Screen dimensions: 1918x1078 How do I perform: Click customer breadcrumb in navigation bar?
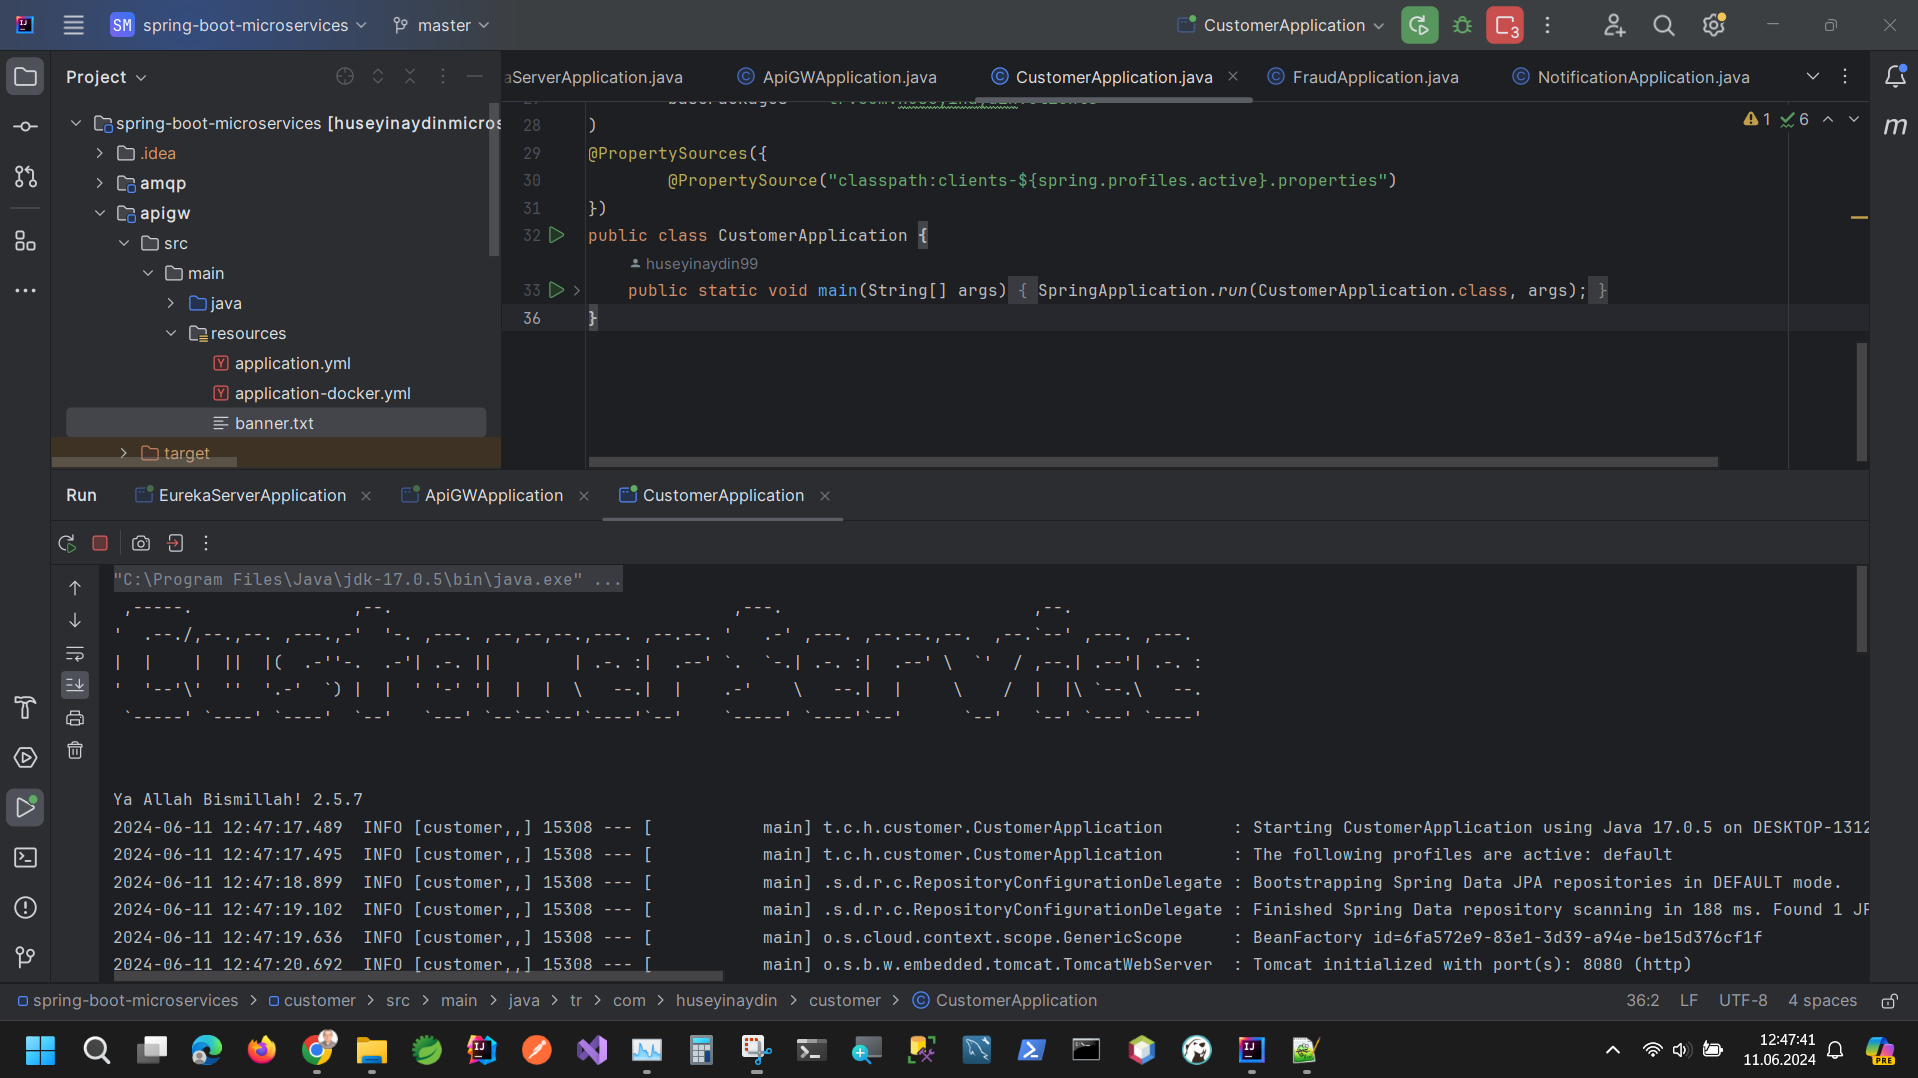tap(311, 1001)
